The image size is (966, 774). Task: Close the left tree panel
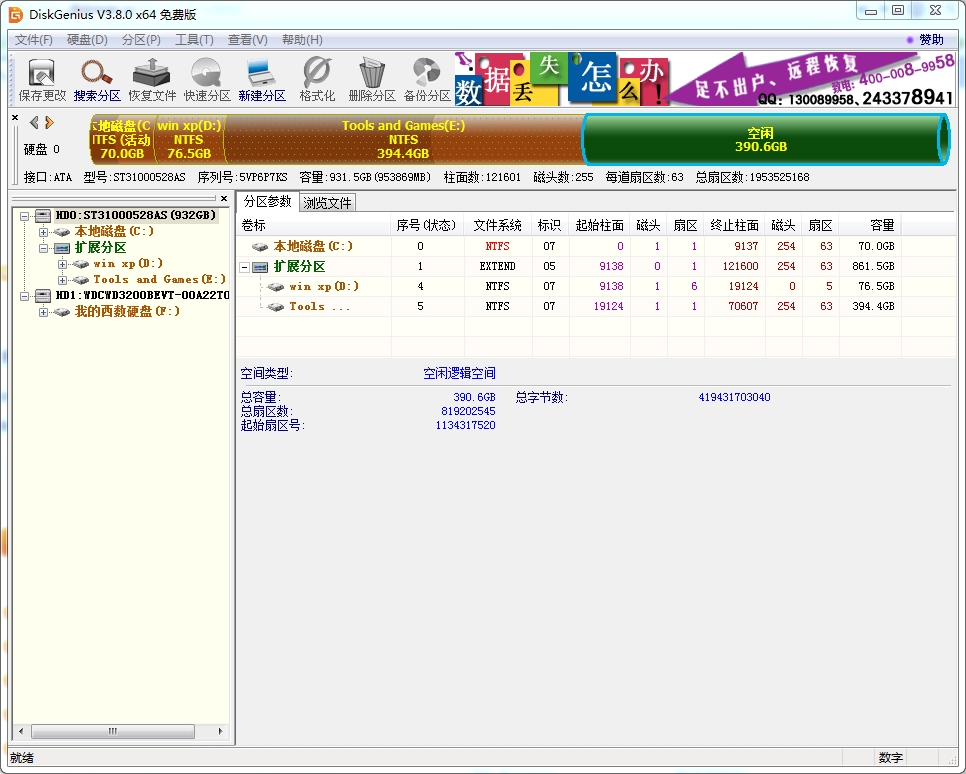(224, 198)
